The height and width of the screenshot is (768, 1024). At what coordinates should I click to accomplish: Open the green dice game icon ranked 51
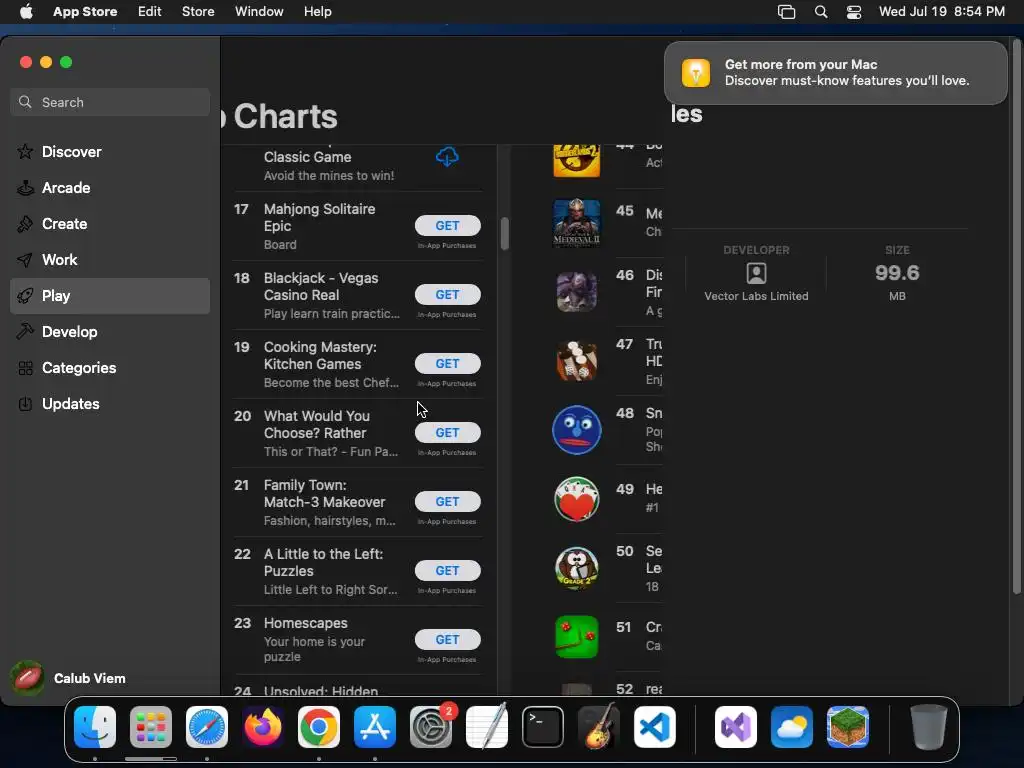pos(577,637)
